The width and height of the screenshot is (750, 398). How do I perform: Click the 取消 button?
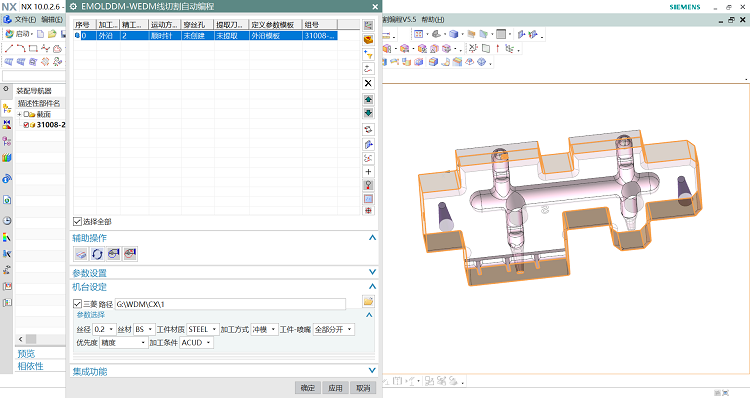click(x=363, y=387)
